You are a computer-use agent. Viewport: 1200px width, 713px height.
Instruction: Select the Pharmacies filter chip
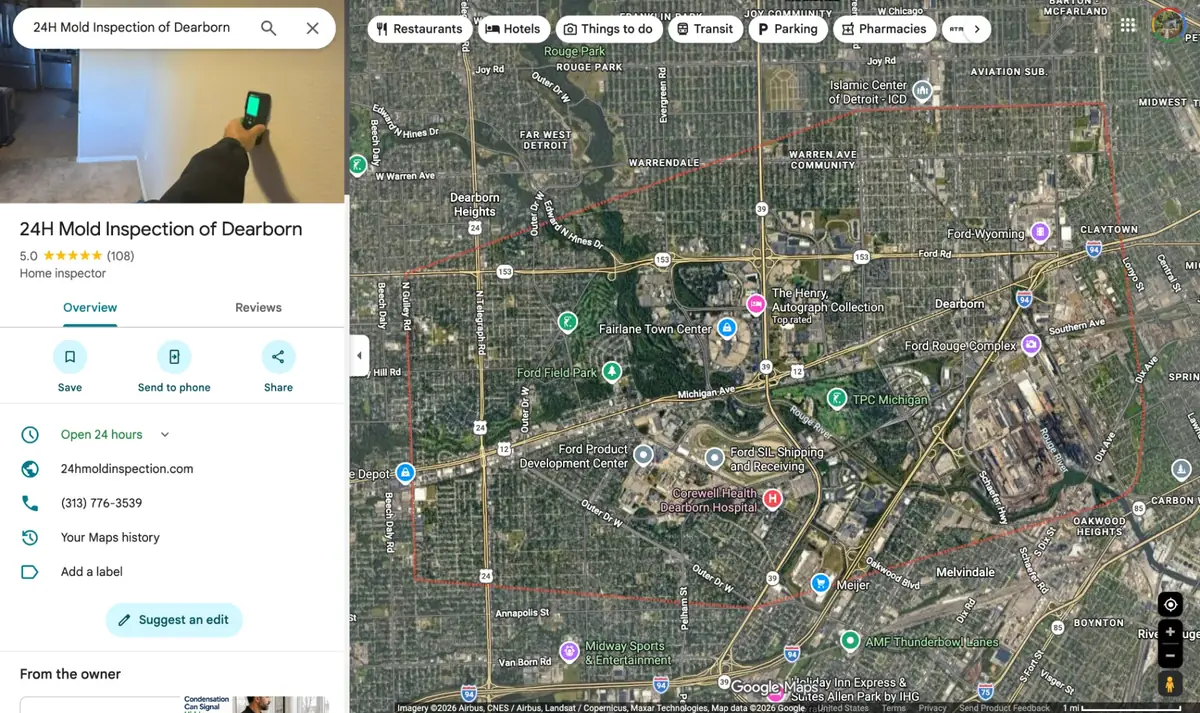pyautogui.click(x=884, y=29)
